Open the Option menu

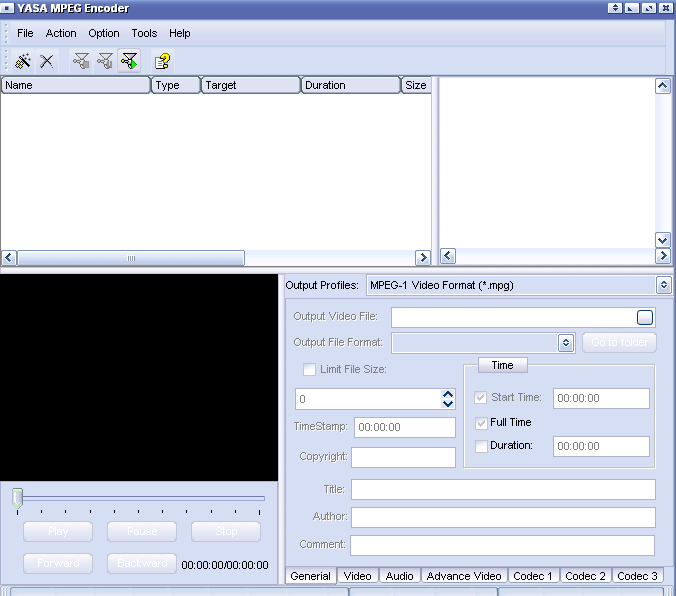[103, 33]
